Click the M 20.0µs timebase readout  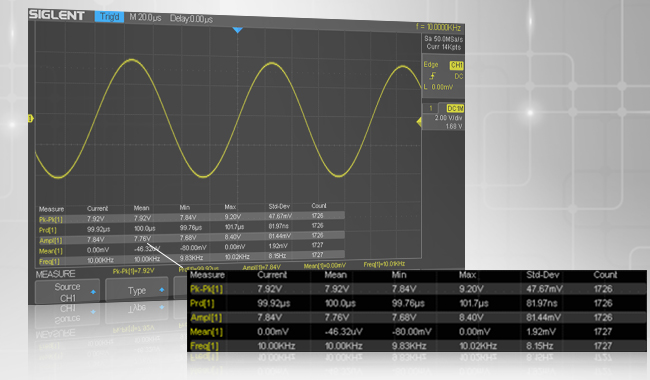(x=145, y=18)
